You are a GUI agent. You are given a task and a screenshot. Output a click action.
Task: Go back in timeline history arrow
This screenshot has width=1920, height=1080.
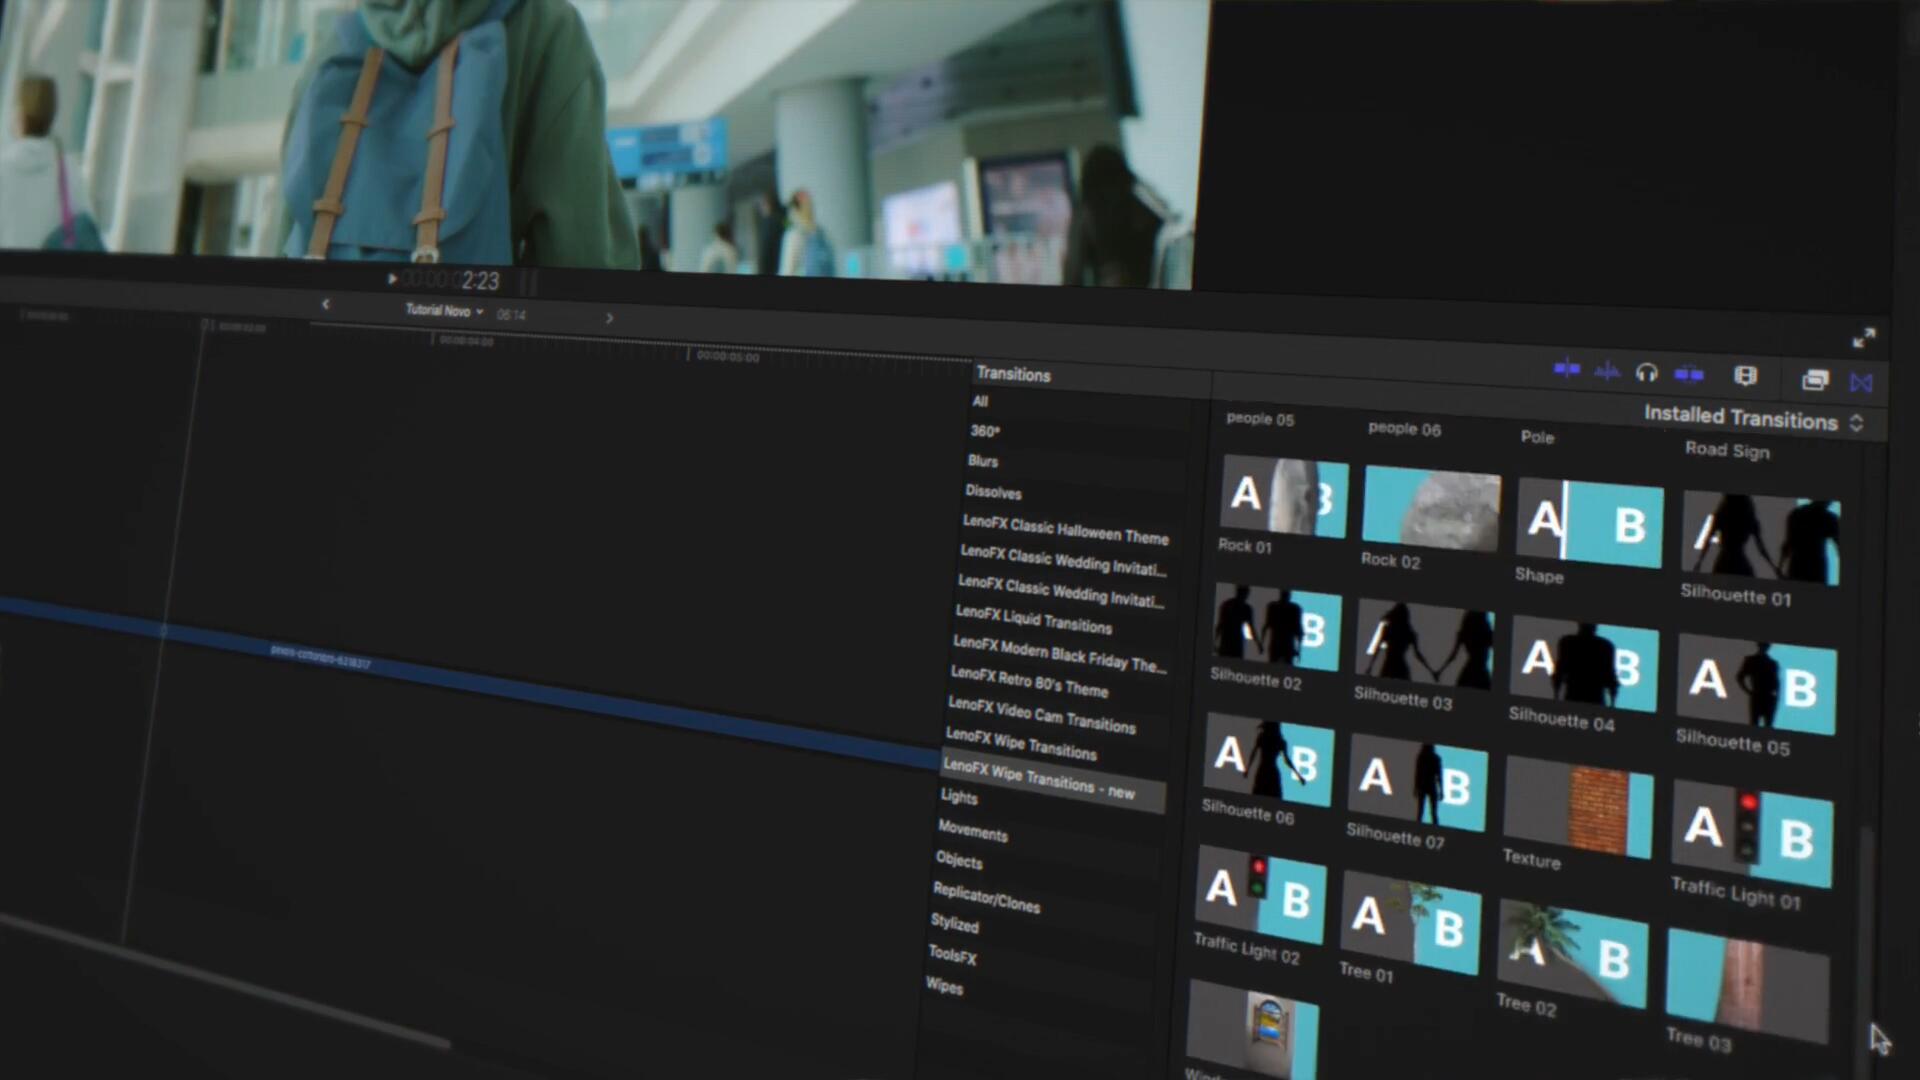click(325, 304)
